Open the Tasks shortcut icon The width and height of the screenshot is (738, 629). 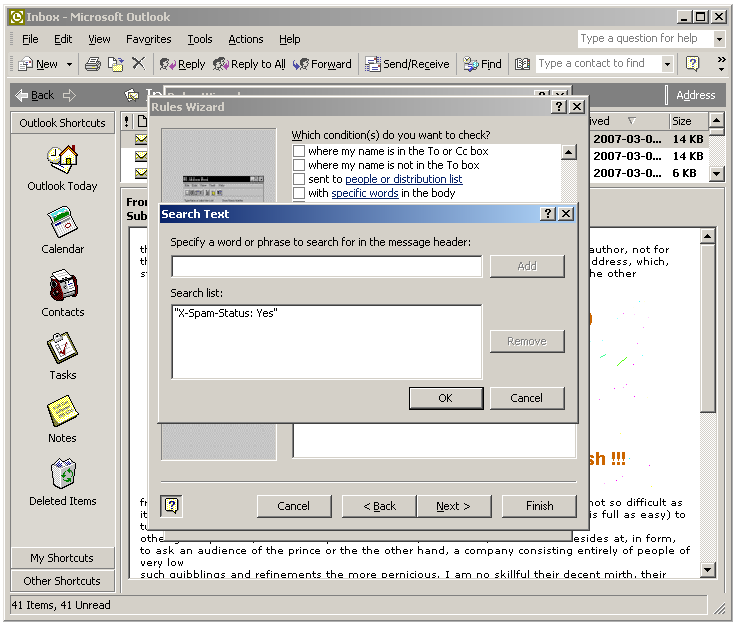click(x=62, y=348)
